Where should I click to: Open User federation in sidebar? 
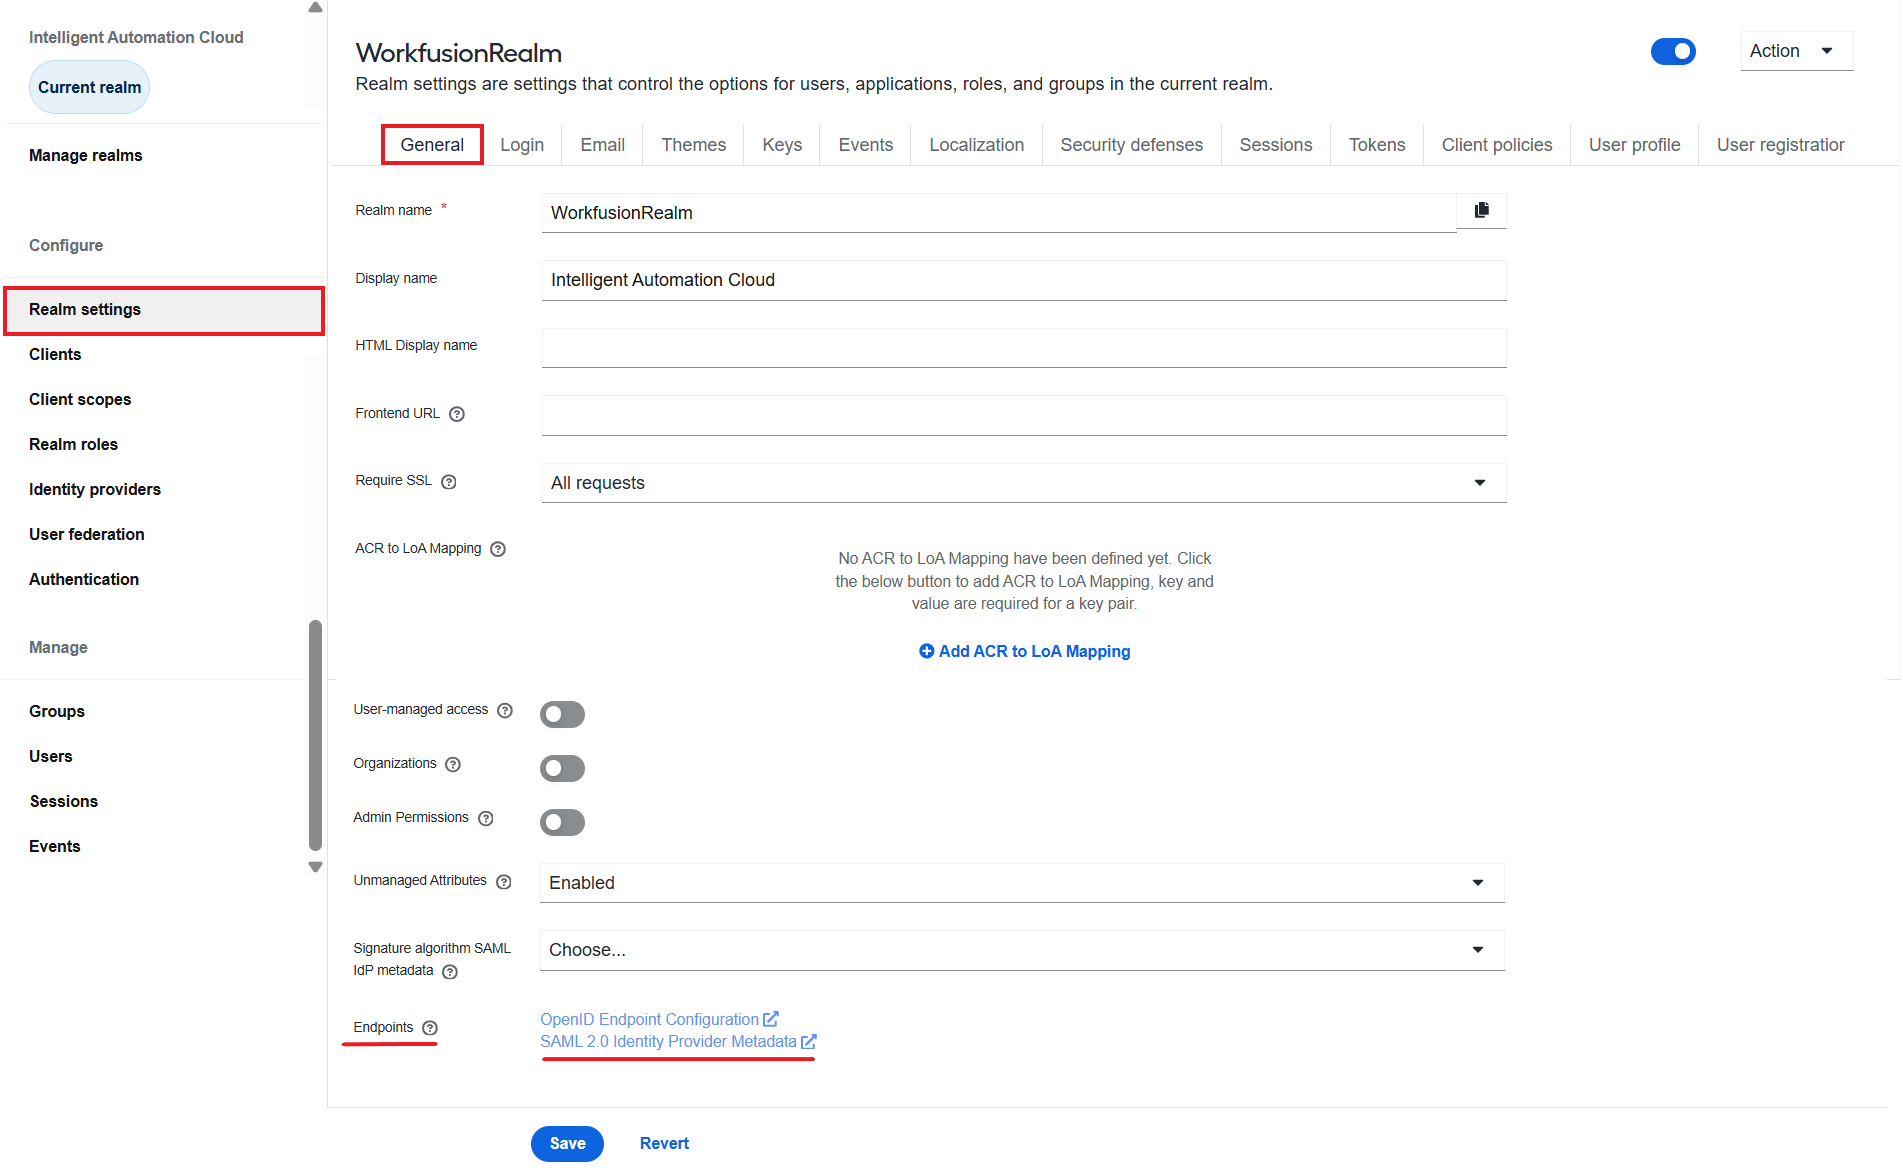[87, 535]
